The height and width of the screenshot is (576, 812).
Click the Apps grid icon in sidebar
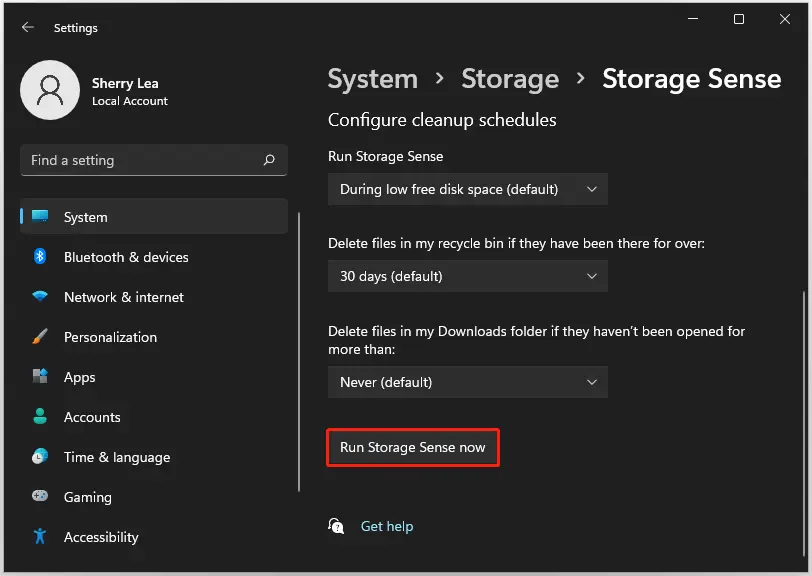pos(40,377)
